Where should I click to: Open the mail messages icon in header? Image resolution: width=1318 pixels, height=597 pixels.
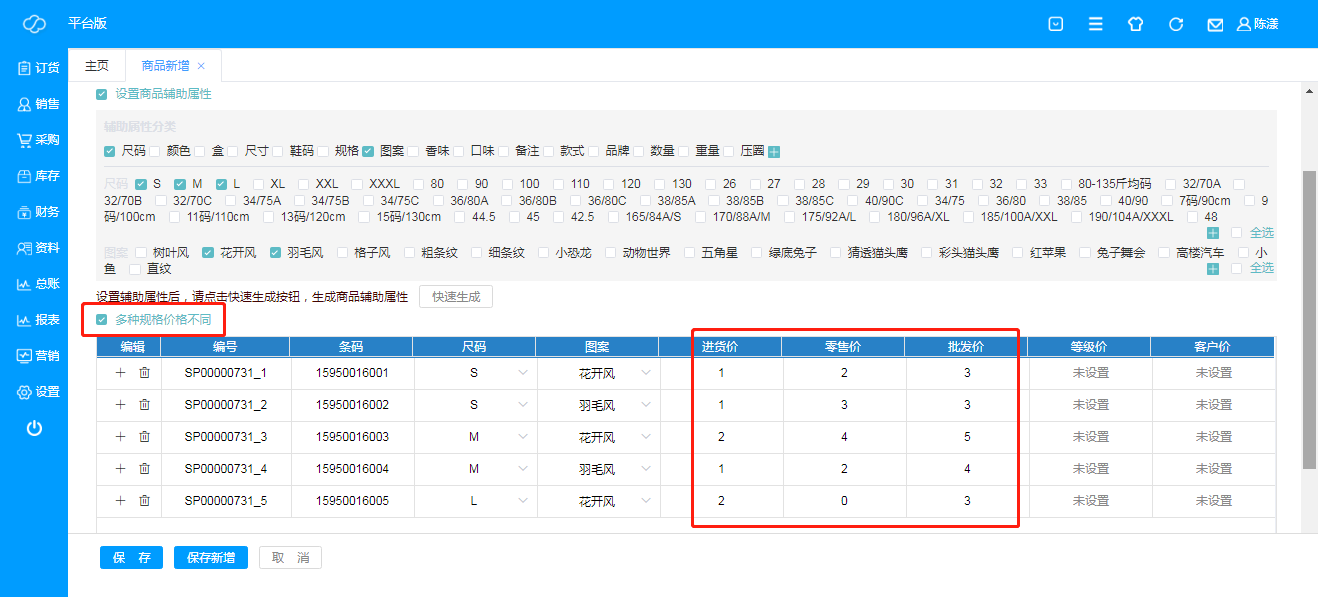[x=1215, y=25]
